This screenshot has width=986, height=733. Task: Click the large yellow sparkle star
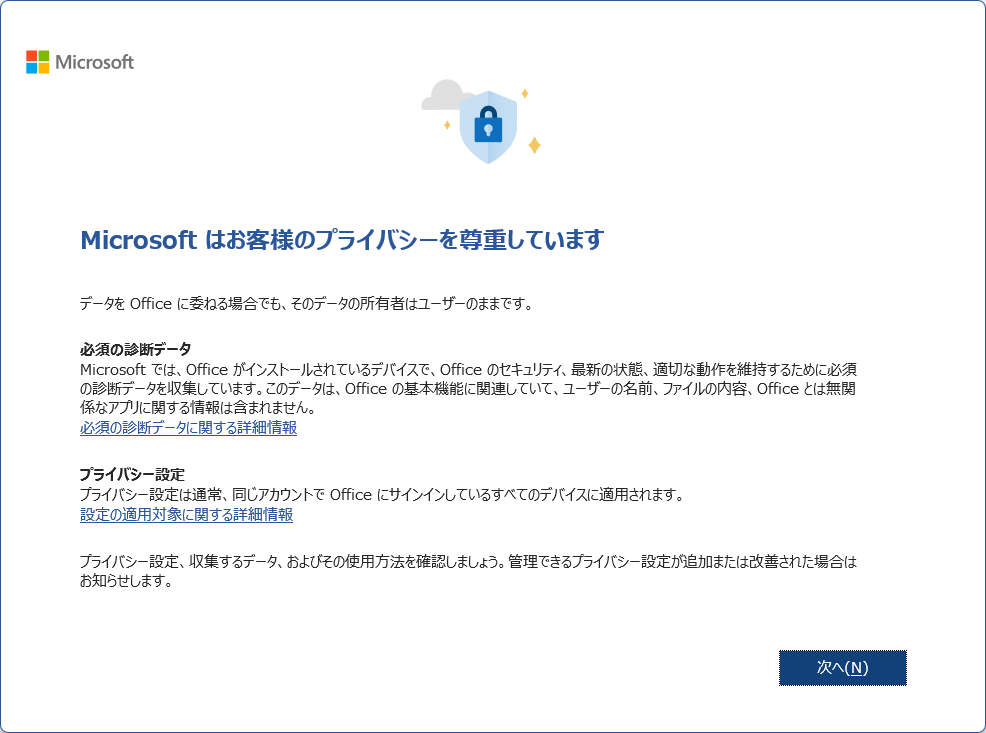535,145
